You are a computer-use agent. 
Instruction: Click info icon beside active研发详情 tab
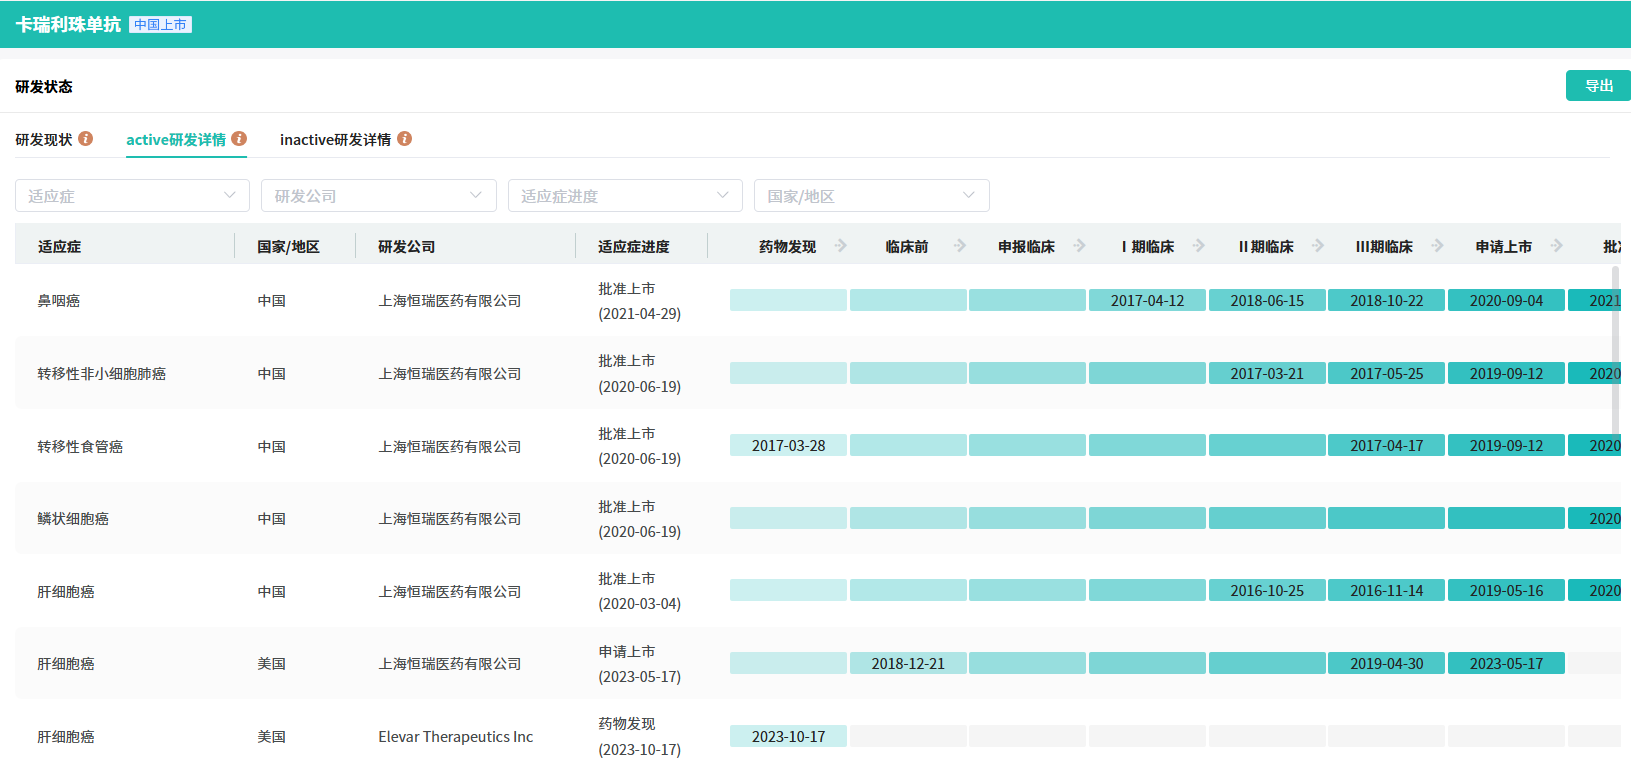(239, 139)
